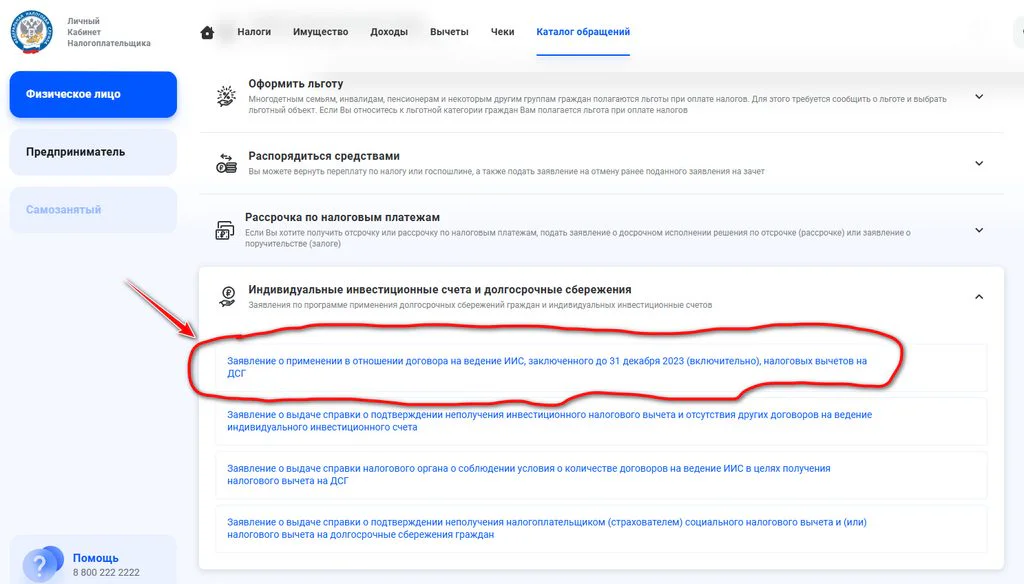This screenshot has width=1024, height=584.
Task: Open the справка о неполучении социального налогового вычета link
Action: [x=547, y=528]
